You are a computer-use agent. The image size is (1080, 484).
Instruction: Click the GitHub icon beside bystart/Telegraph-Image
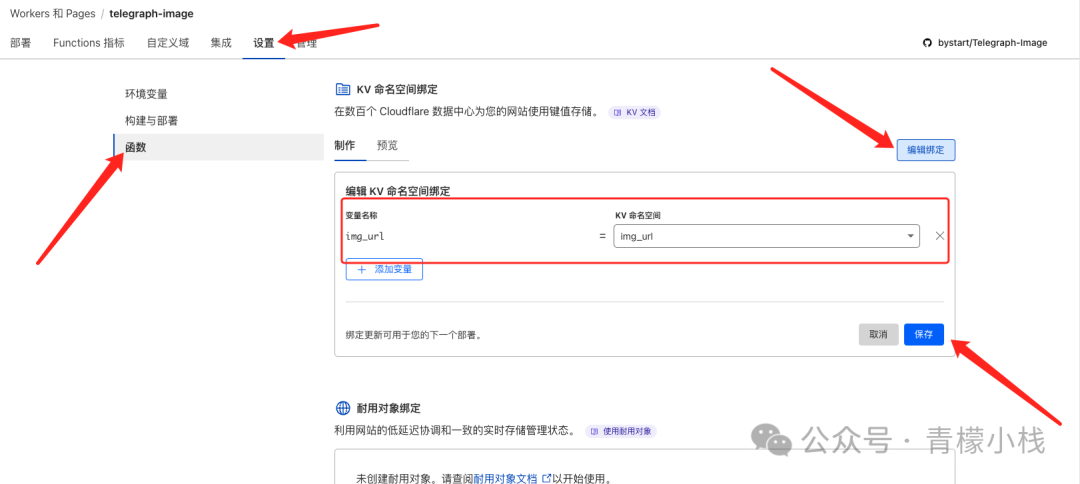(x=927, y=43)
